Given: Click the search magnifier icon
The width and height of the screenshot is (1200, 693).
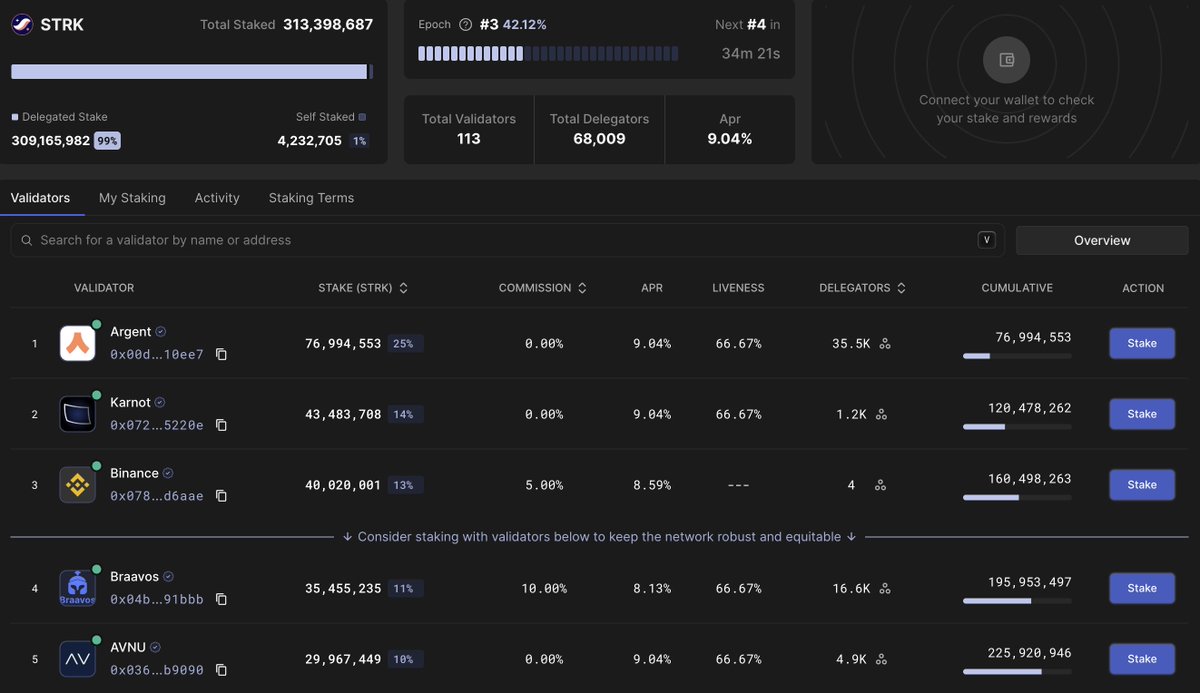Looking at the screenshot, I should pos(27,241).
